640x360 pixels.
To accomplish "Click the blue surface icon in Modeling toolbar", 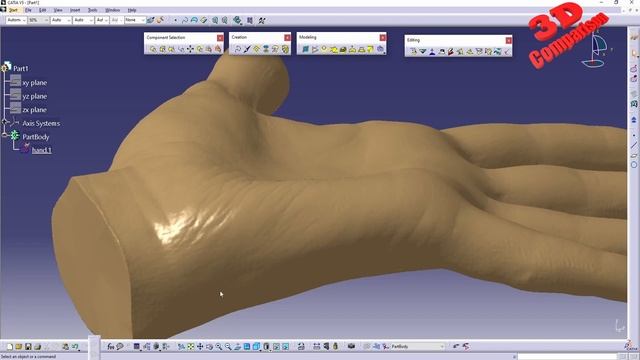I will point(305,49).
